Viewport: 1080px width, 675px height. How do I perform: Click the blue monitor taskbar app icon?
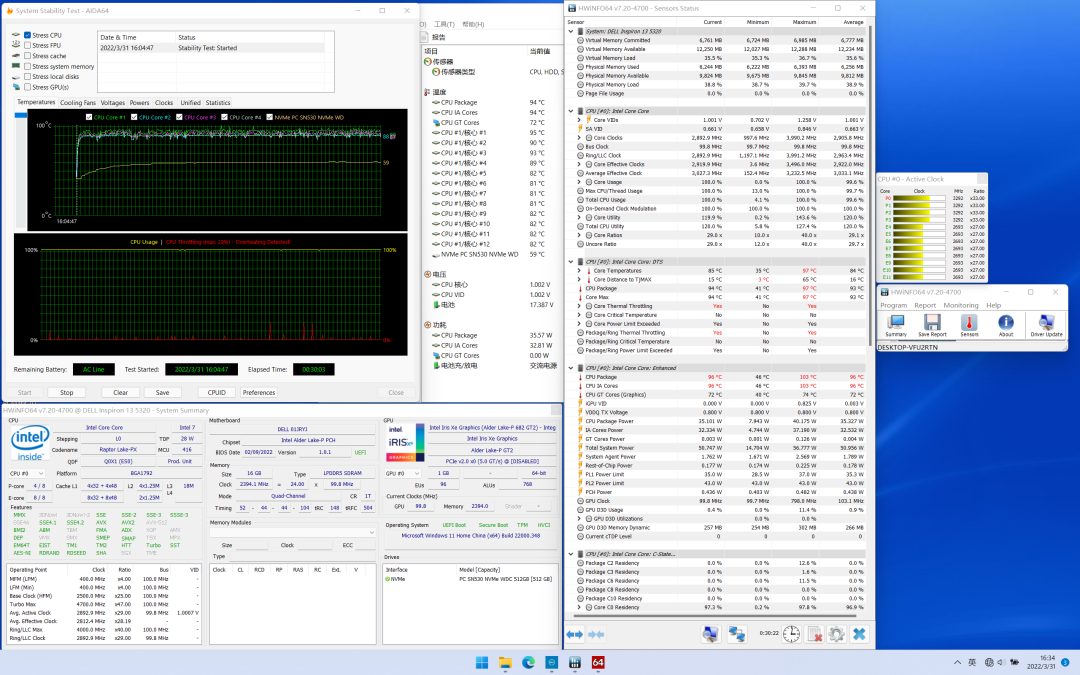(x=552, y=662)
